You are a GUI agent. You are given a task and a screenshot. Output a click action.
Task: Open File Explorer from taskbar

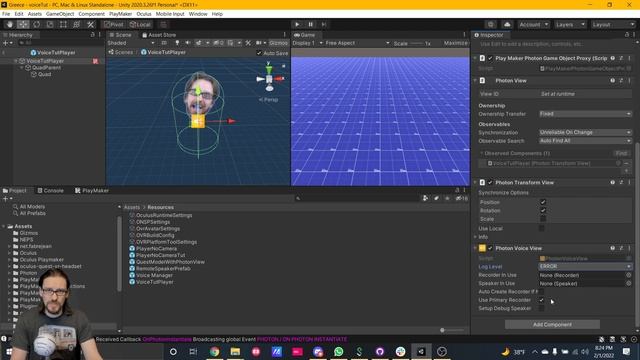pos(235,351)
